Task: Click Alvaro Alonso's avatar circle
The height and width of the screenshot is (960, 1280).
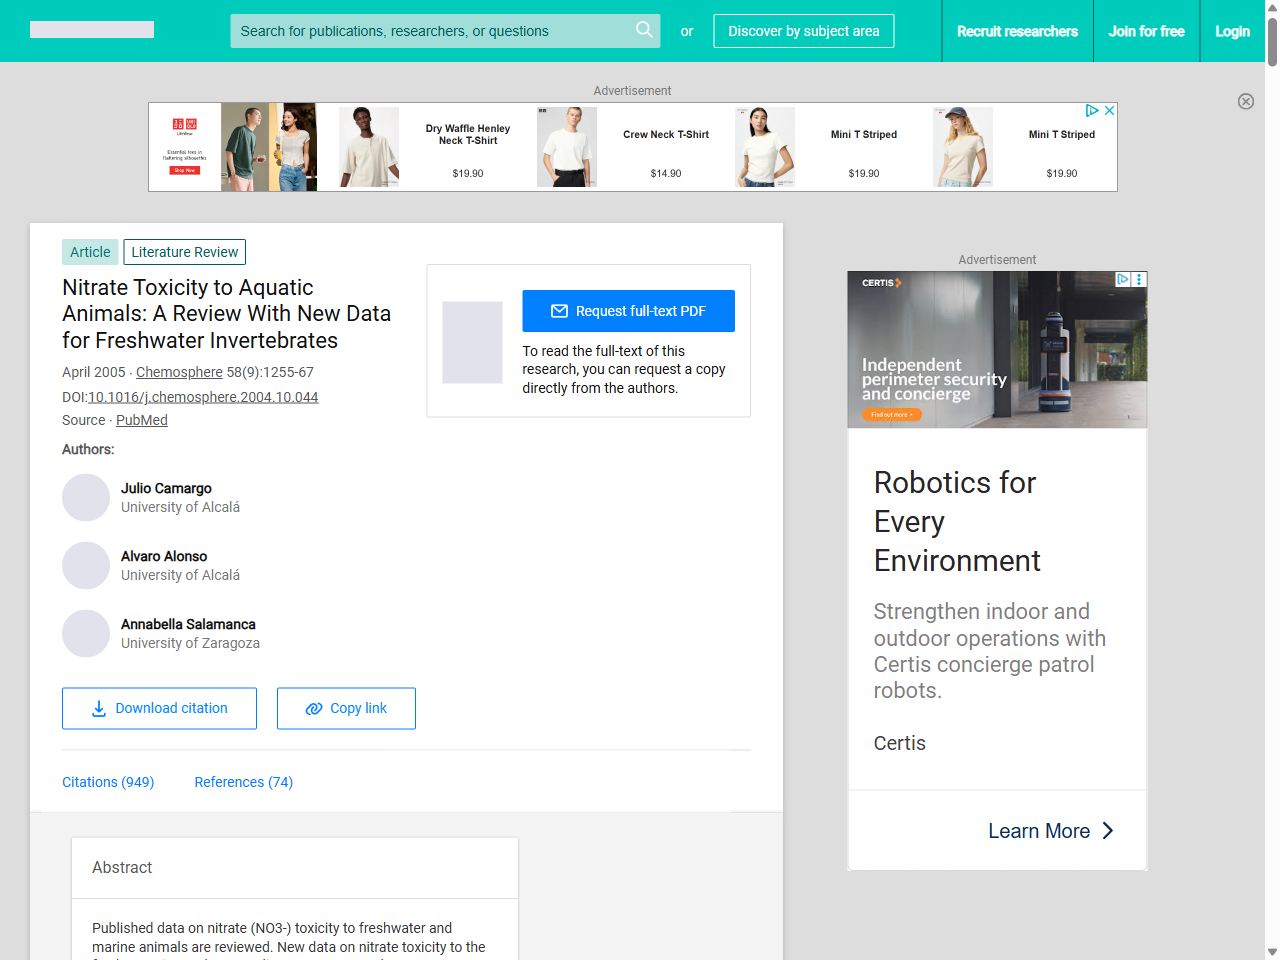Action: [x=86, y=565]
